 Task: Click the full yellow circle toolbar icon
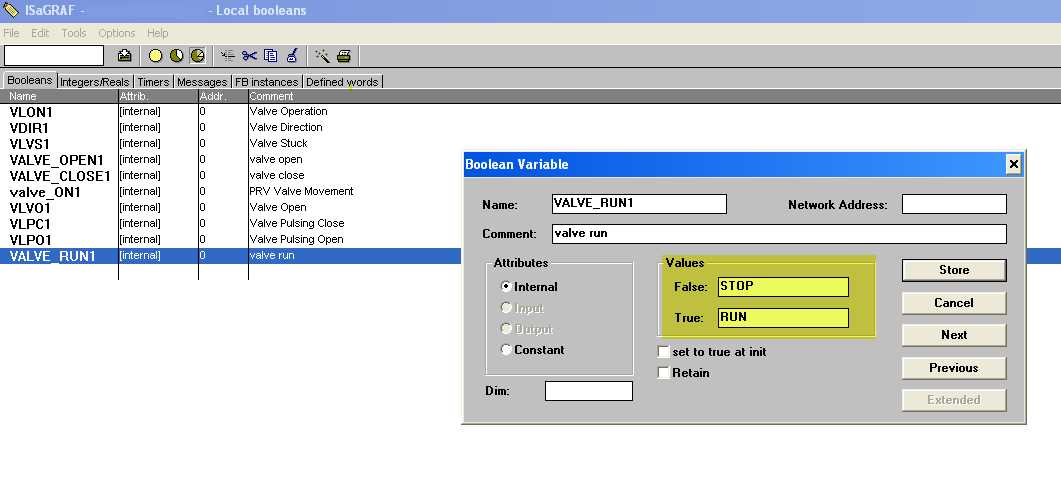(x=156, y=55)
